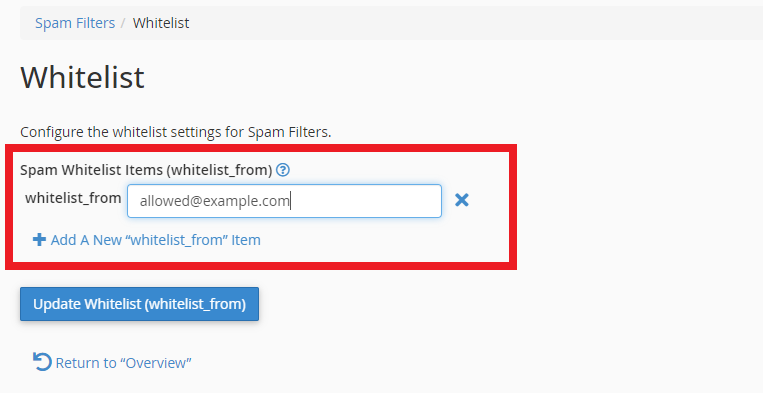Click the red highlight box border
This screenshot has width=763, height=393.
click(x=261, y=148)
